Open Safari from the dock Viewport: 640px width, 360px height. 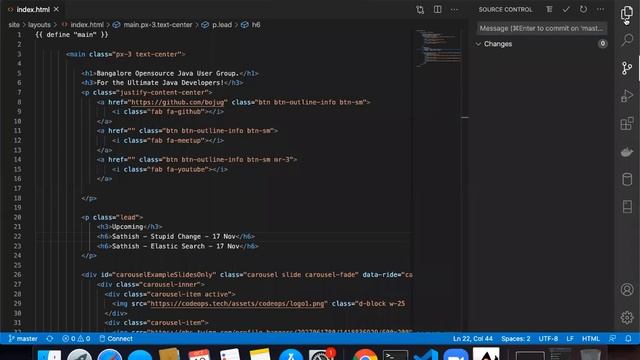tap(109, 355)
